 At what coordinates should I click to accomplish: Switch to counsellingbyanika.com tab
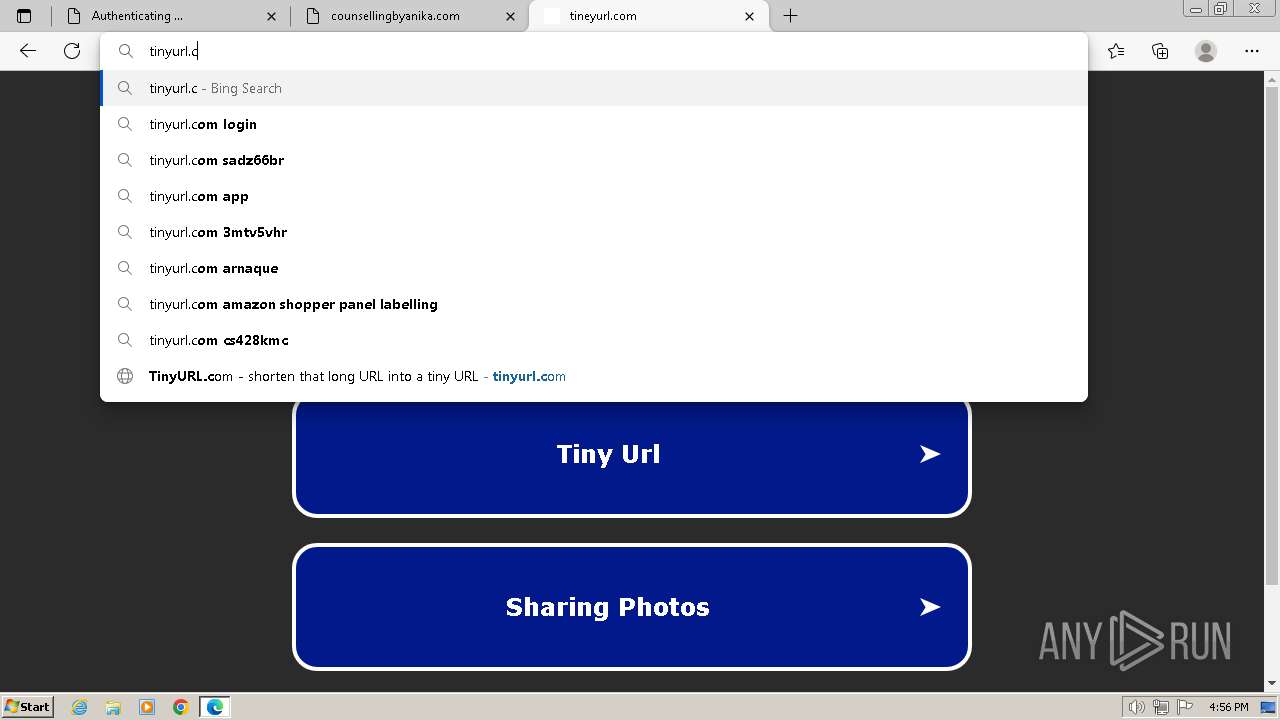pyautogui.click(x=409, y=16)
